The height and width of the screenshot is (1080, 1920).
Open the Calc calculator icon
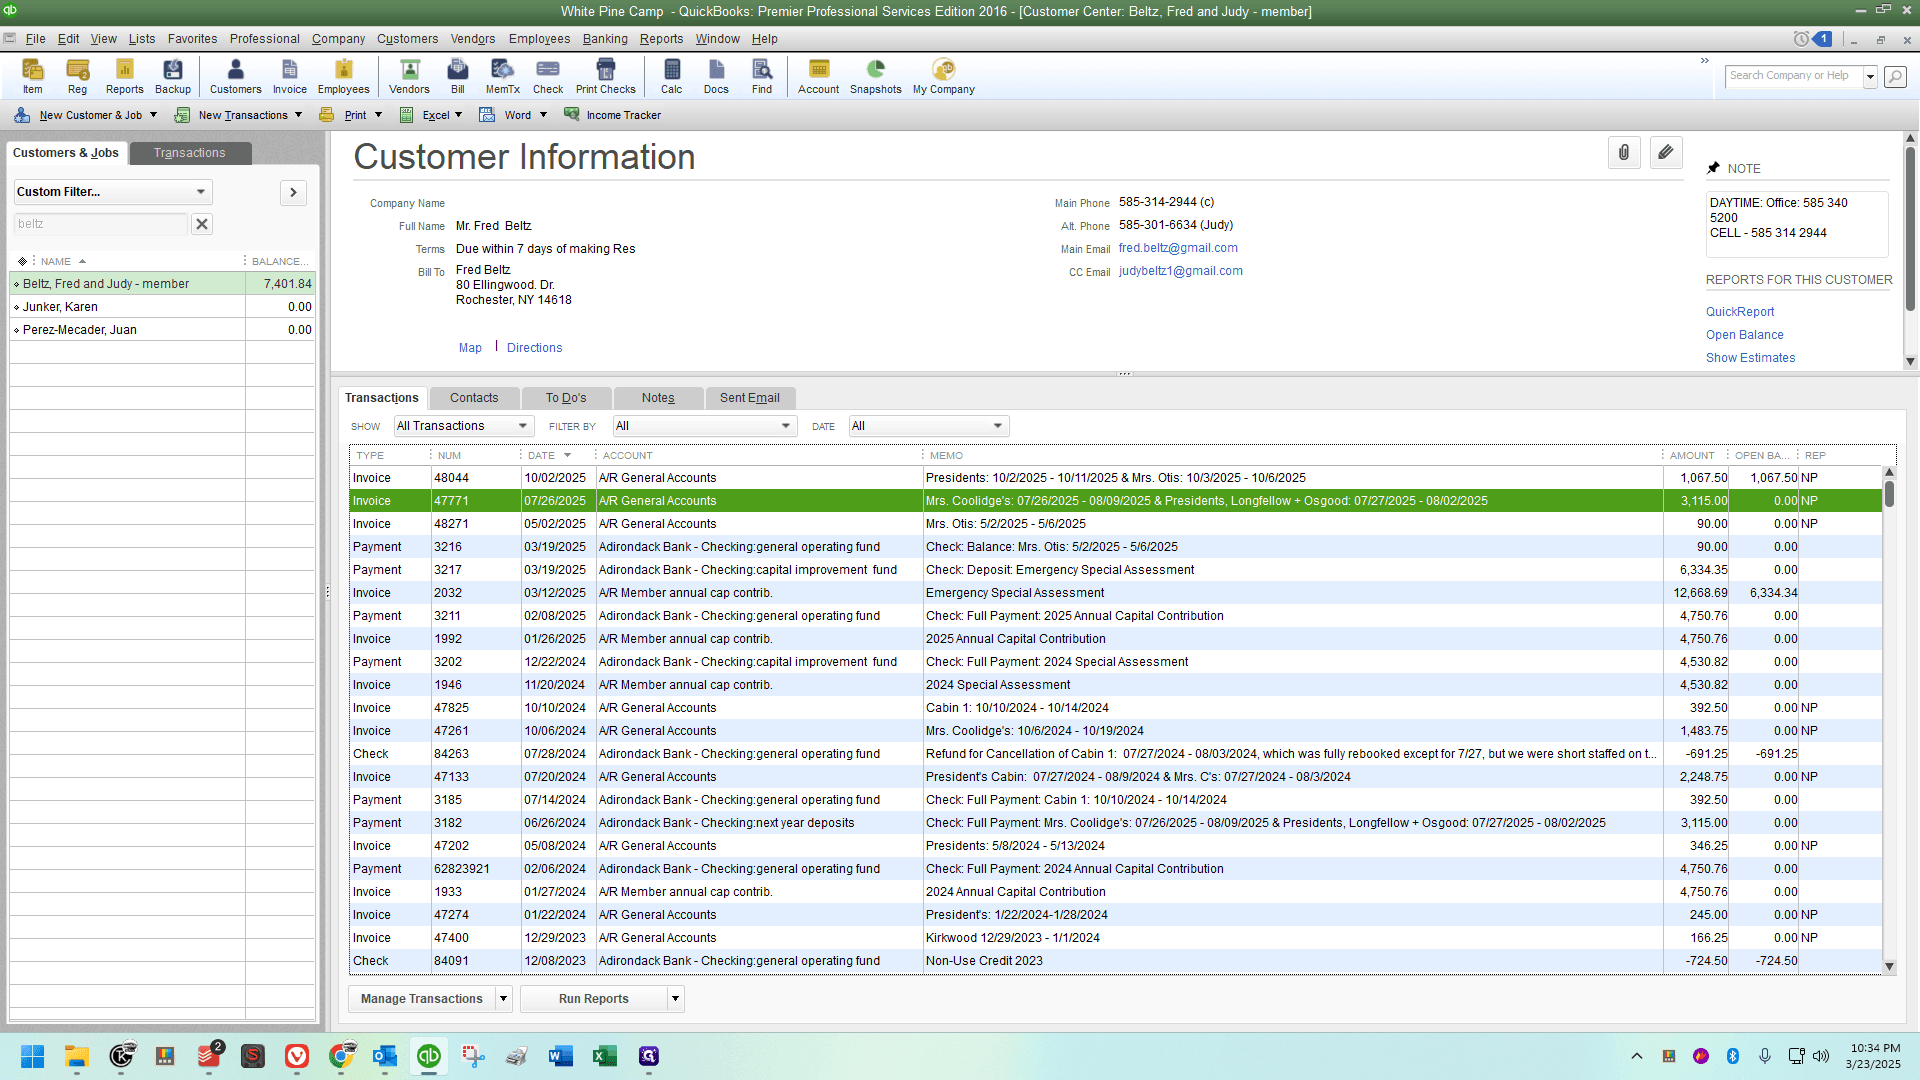click(x=672, y=76)
